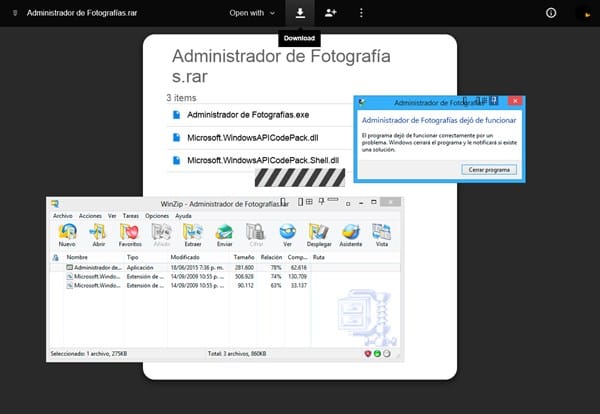Click the Añadir icon in WinZip toolbar
This screenshot has width=600, height=414.
coord(161,234)
